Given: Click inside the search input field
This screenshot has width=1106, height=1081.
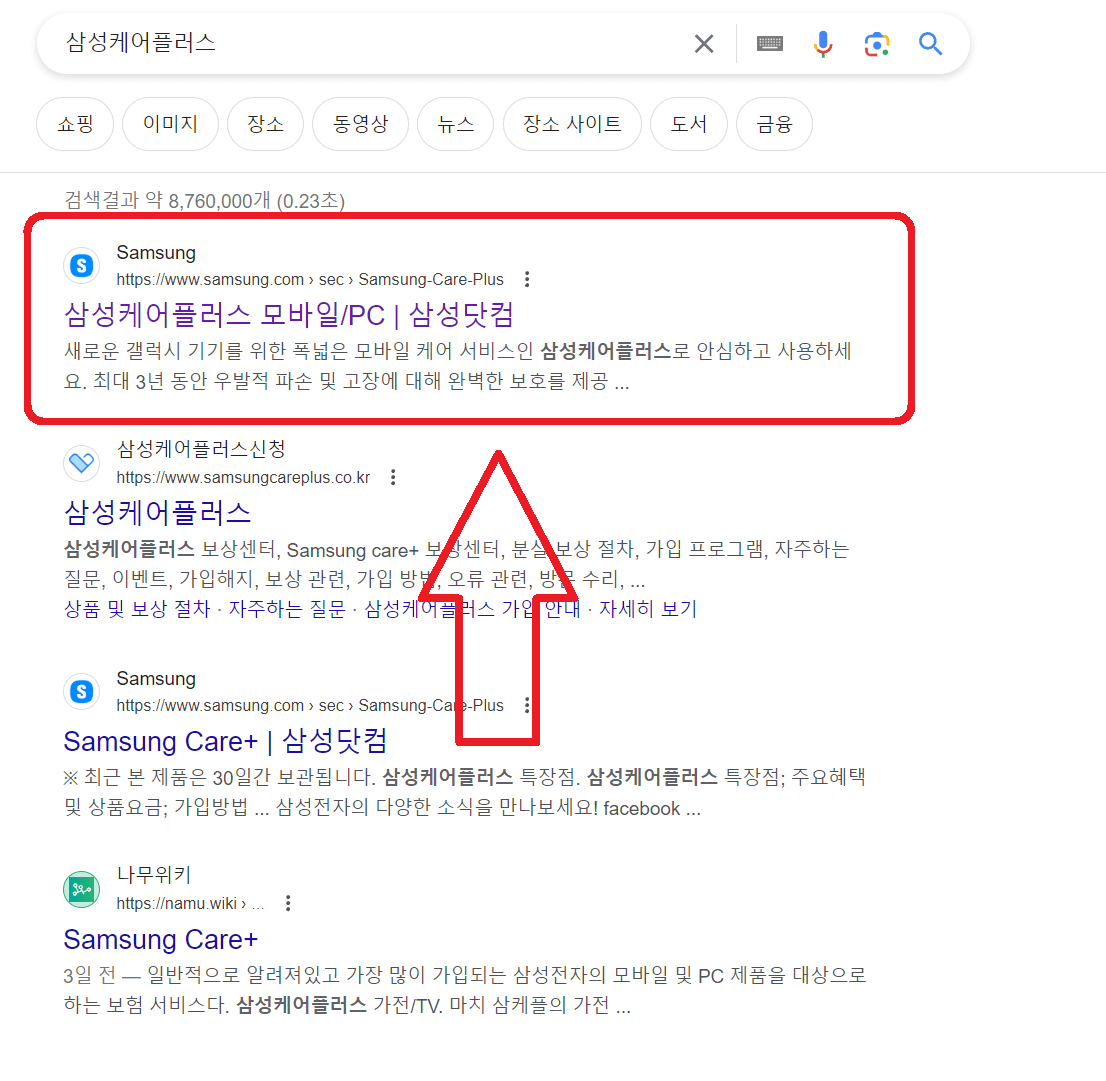Looking at the screenshot, I should coord(300,43).
